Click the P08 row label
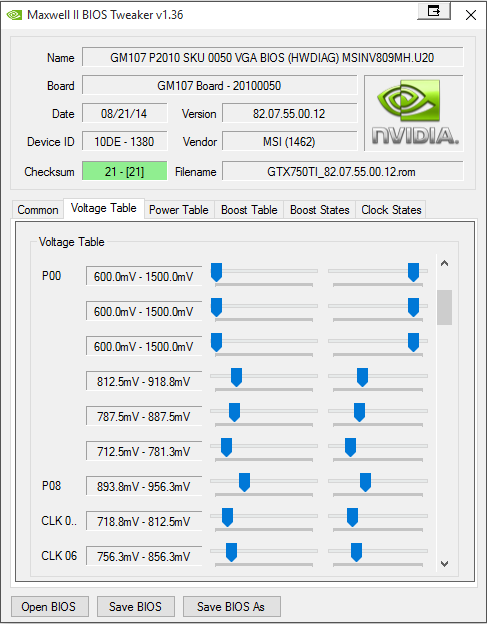The height and width of the screenshot is (624, 487). (x=51, y=486)
